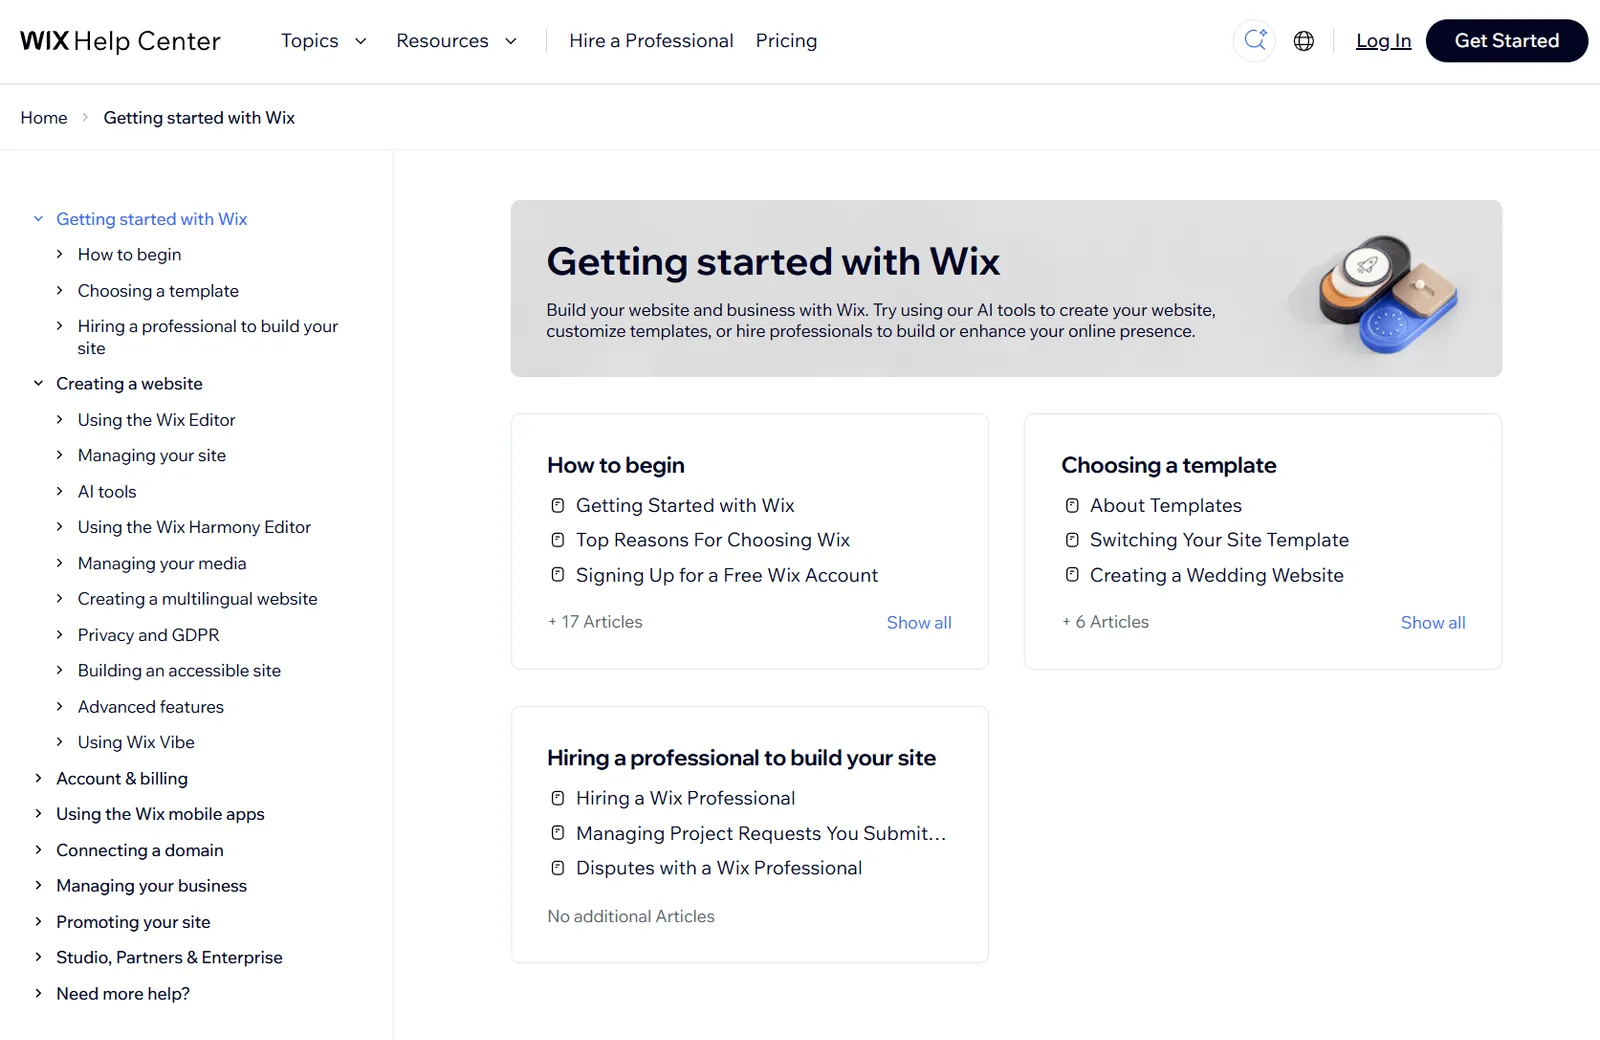The height and width of the screenshot is (1040, 1600).
Task: Expand the Account & billing chevron
Action: 38,778
